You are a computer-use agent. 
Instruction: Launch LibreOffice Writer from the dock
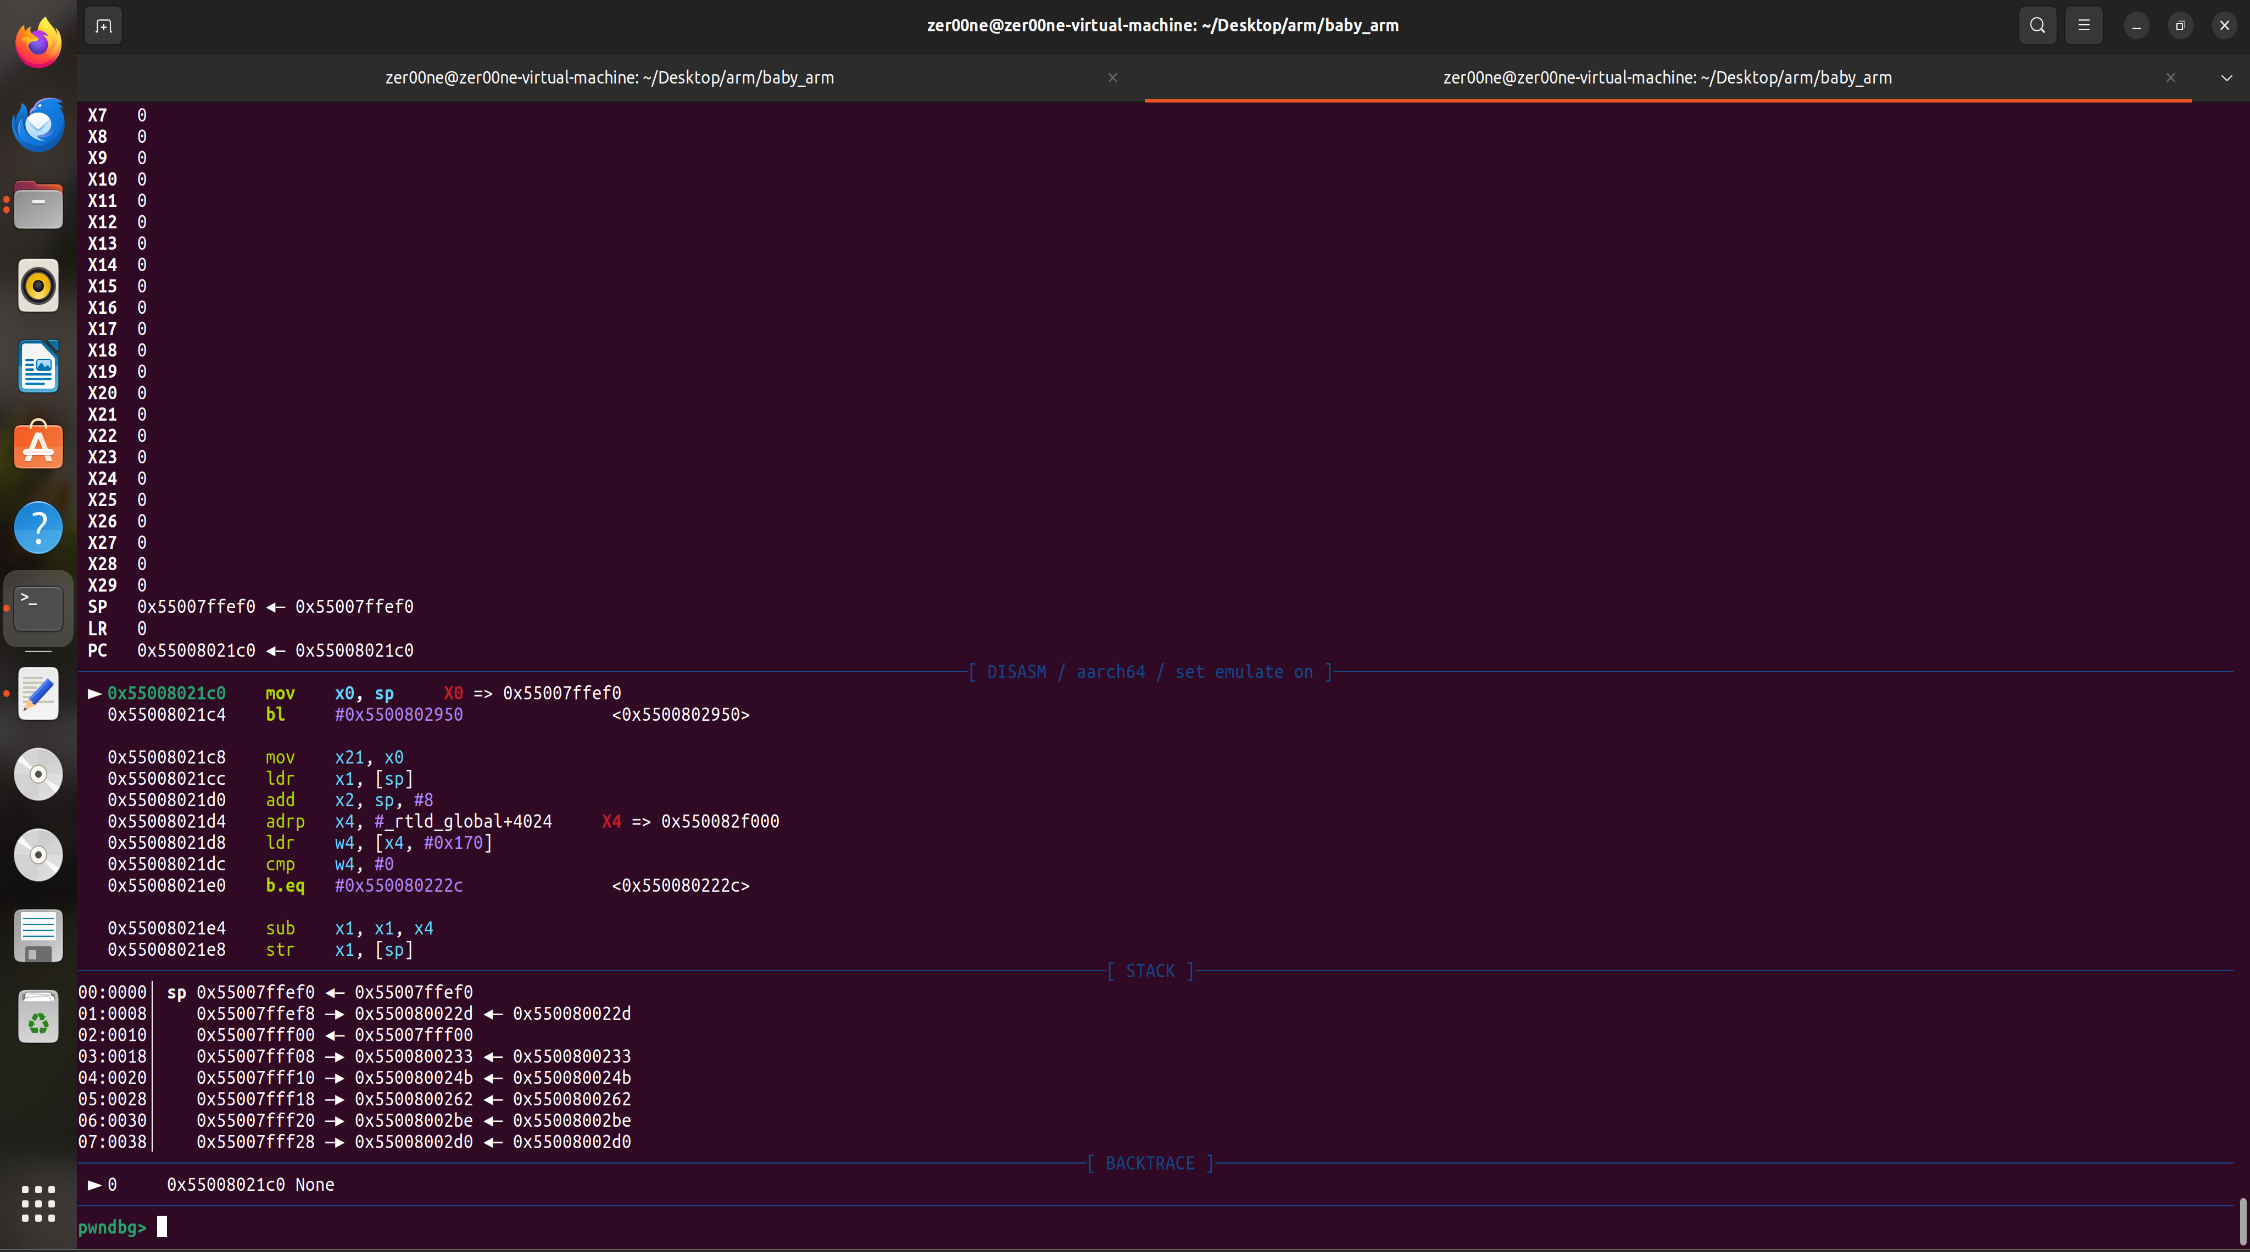(x=38, y=366)
